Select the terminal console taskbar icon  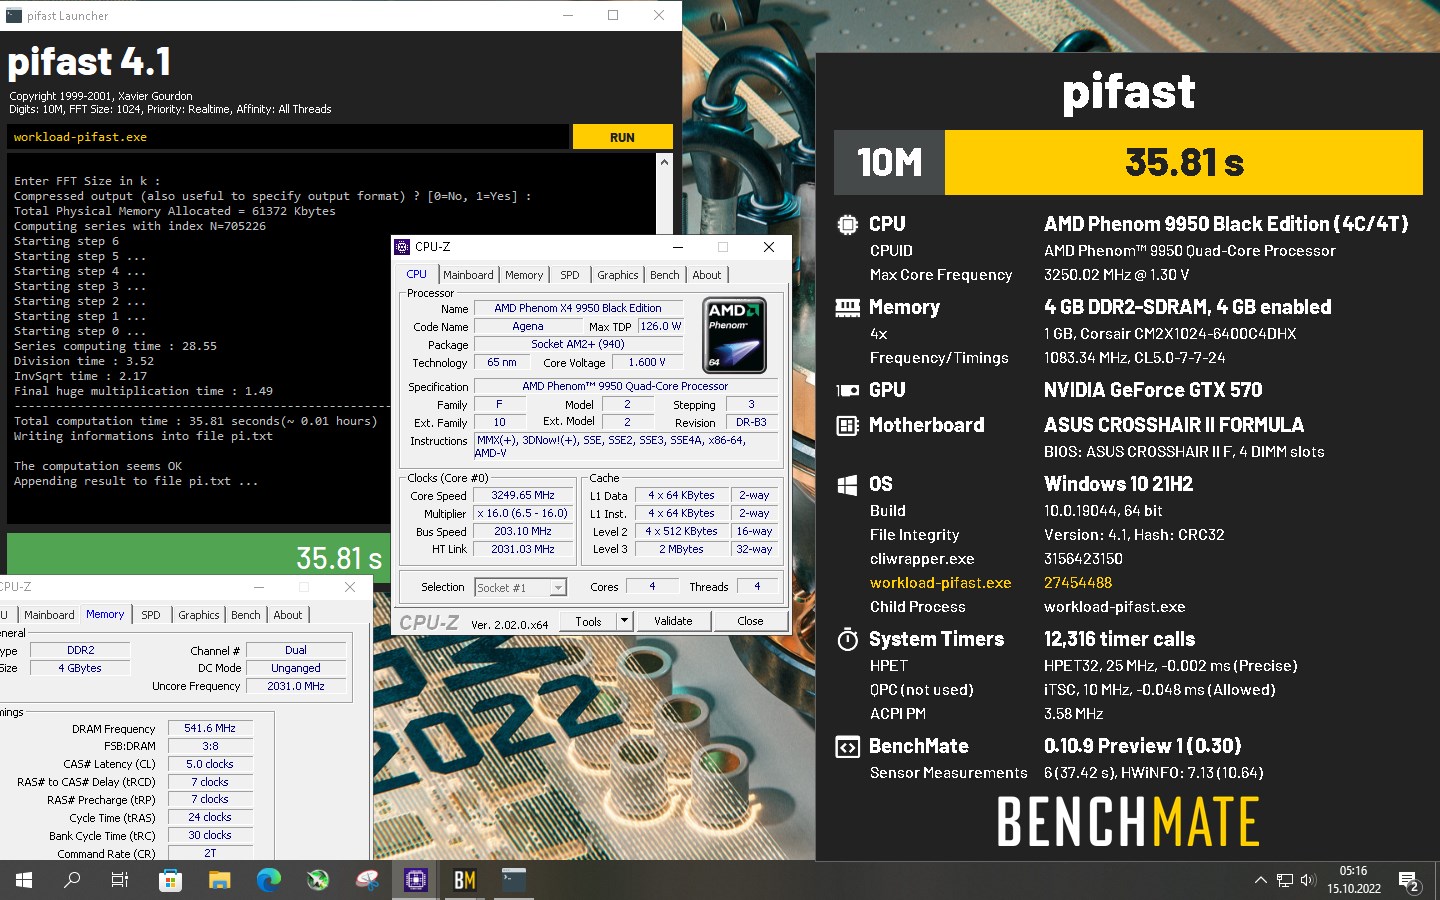pyautogui.click(x=513, y=880)
